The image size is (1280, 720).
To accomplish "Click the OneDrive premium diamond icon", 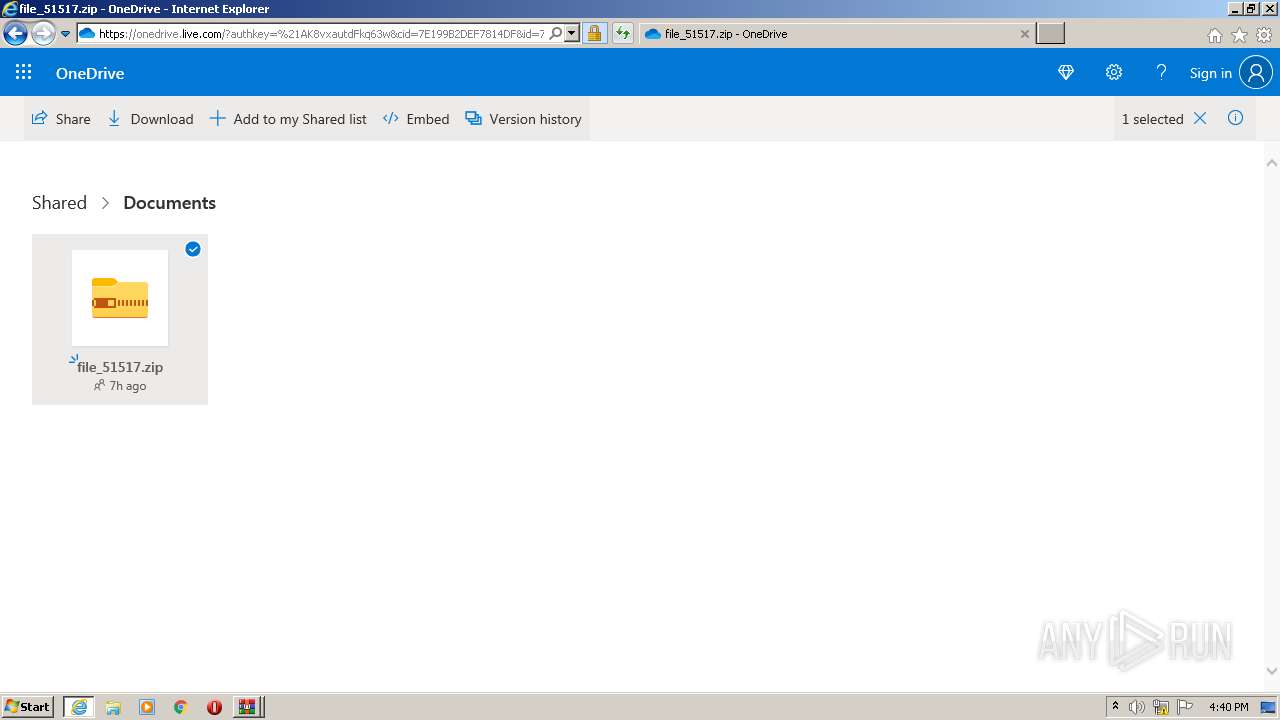I will point(1066,72).
